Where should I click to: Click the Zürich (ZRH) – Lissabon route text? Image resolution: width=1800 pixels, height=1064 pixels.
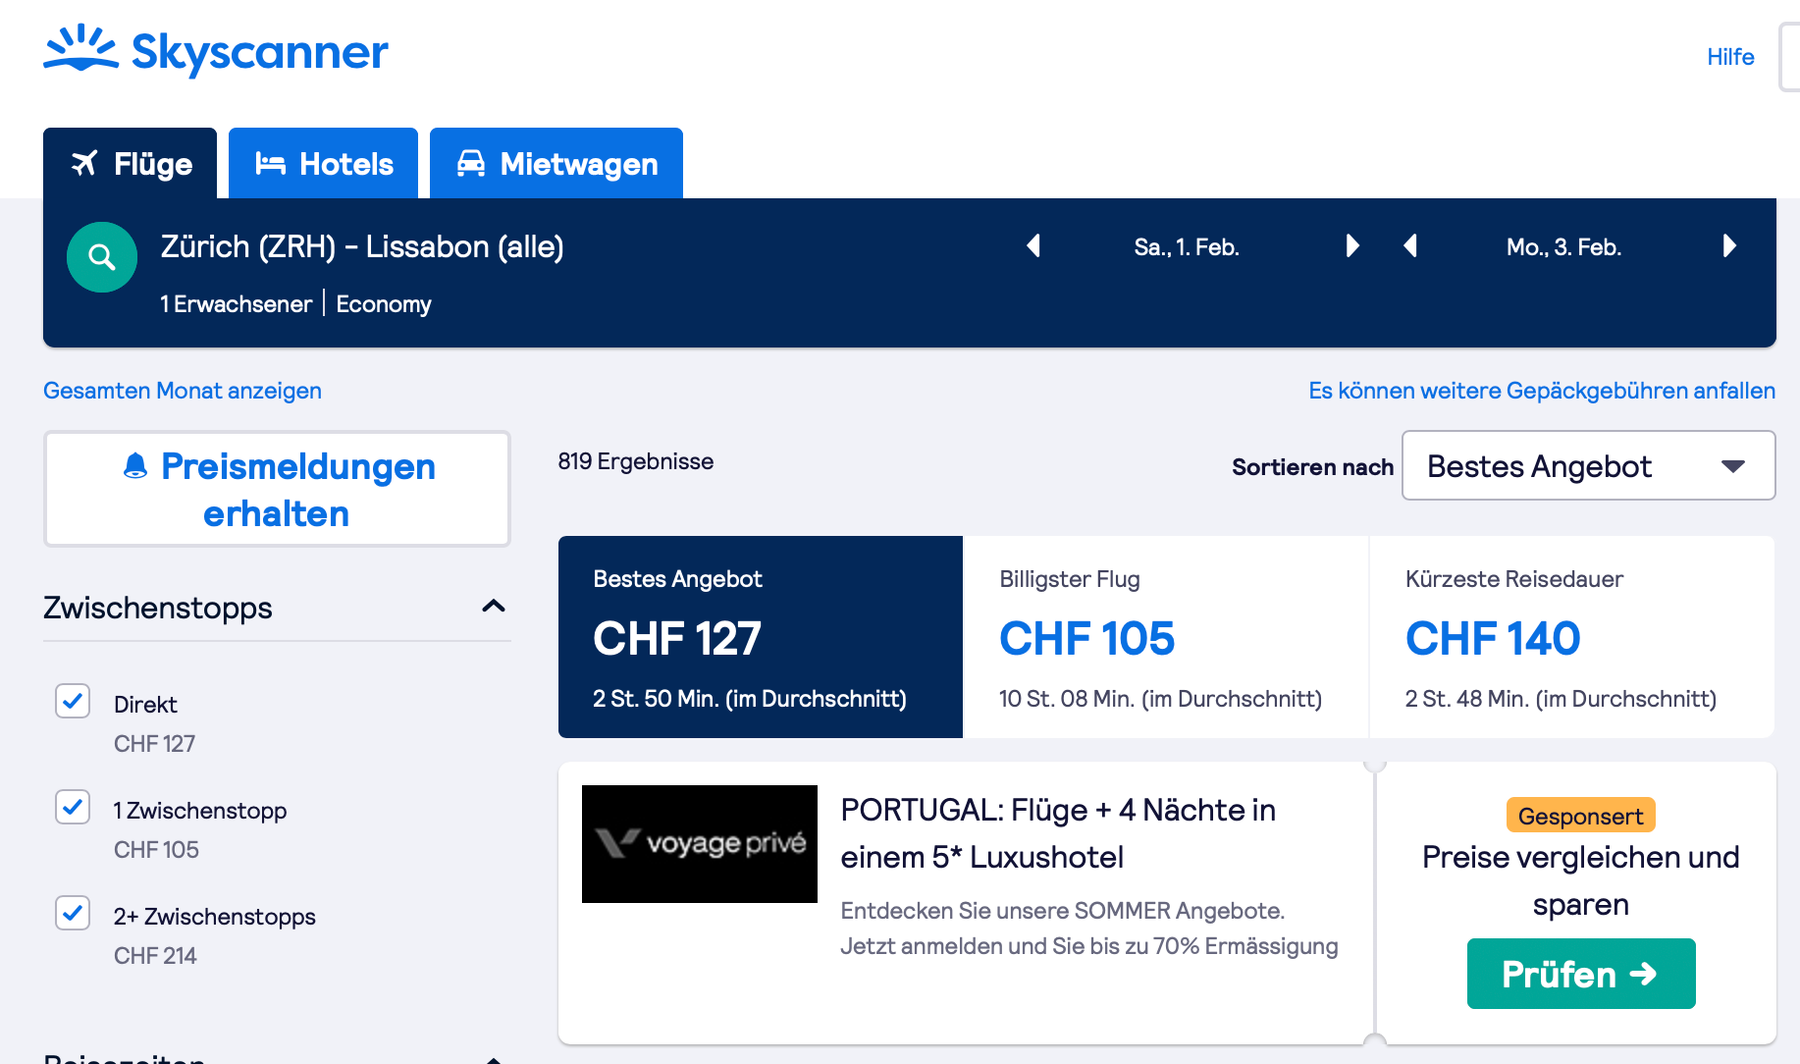(x=362, y=246)
